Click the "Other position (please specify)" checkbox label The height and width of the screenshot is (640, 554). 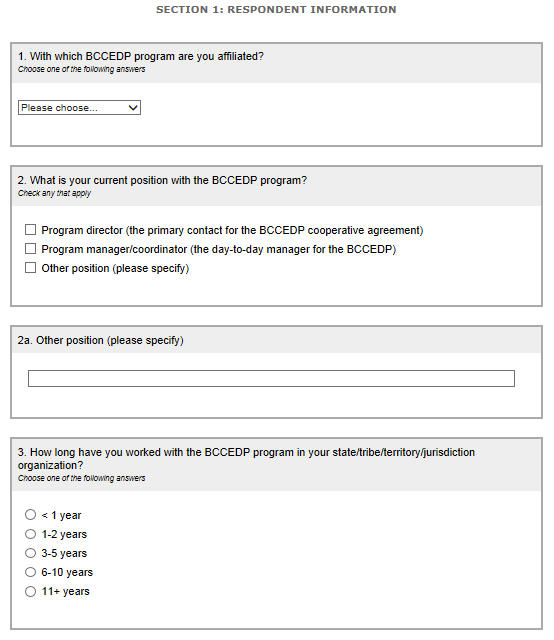[x=115, y=268]
